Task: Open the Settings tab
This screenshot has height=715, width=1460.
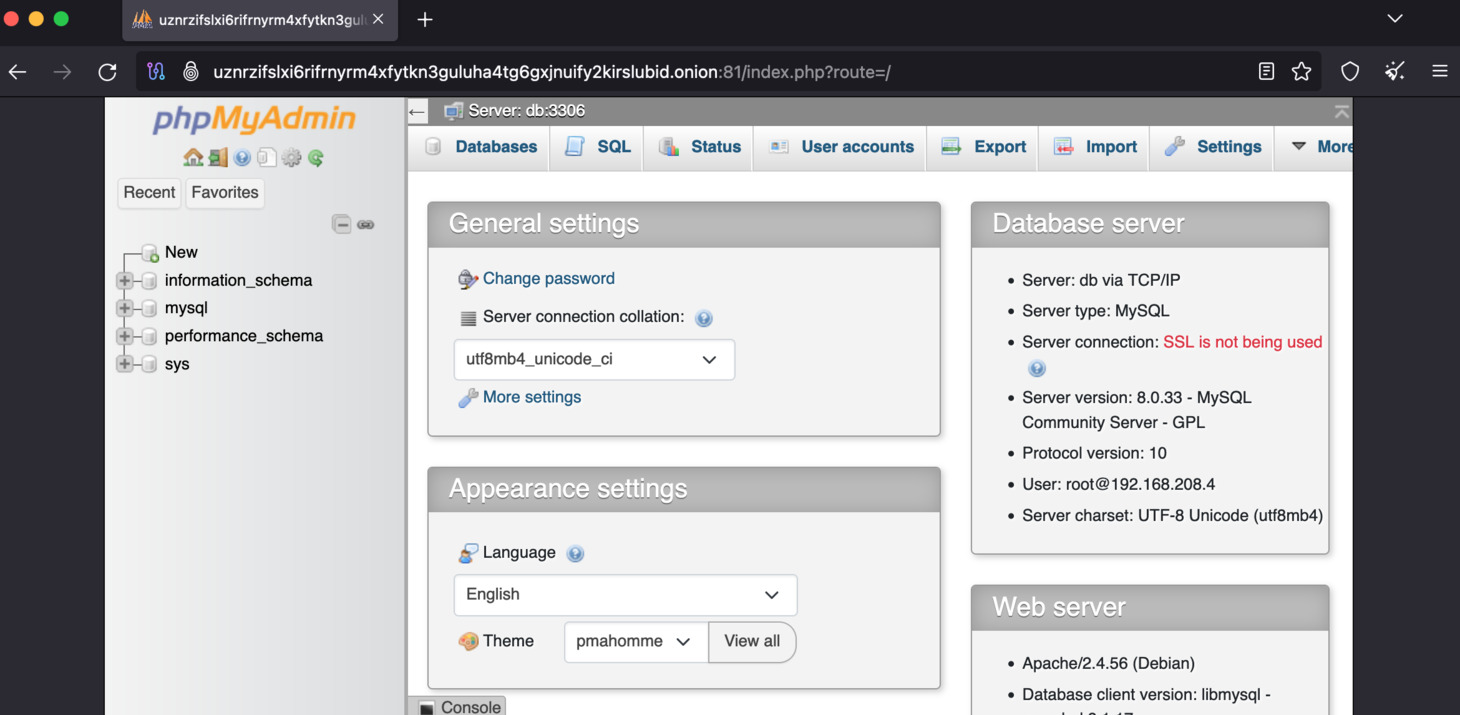Action: 1212,147
